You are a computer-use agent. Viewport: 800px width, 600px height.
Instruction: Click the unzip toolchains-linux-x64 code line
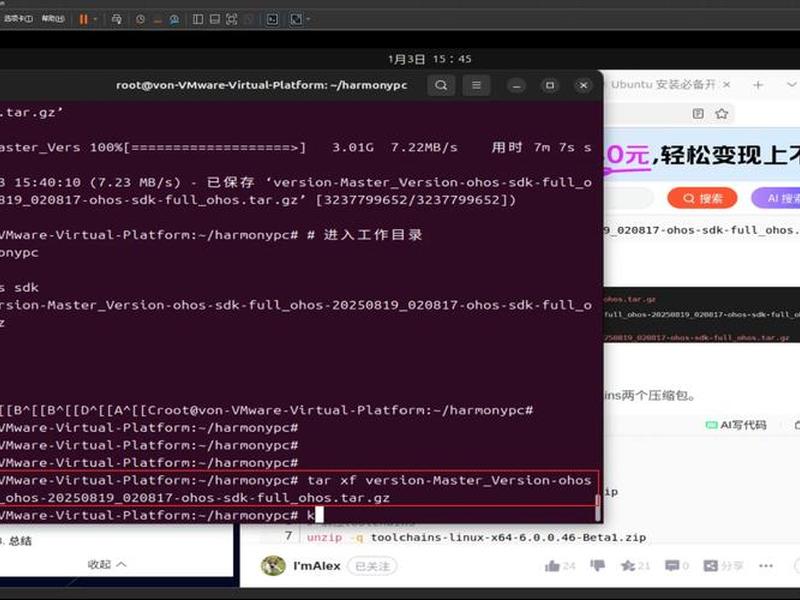click(476, 537)
